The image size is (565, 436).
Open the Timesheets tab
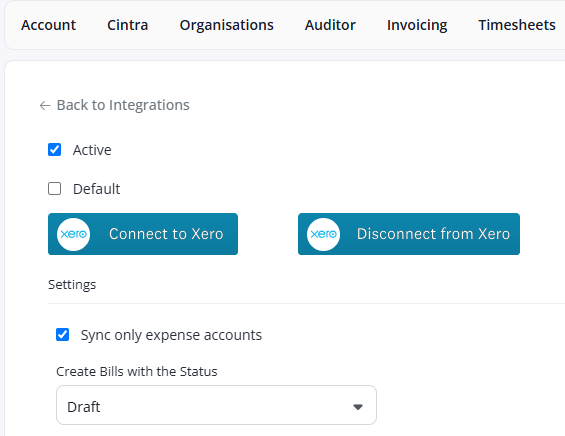517,25
